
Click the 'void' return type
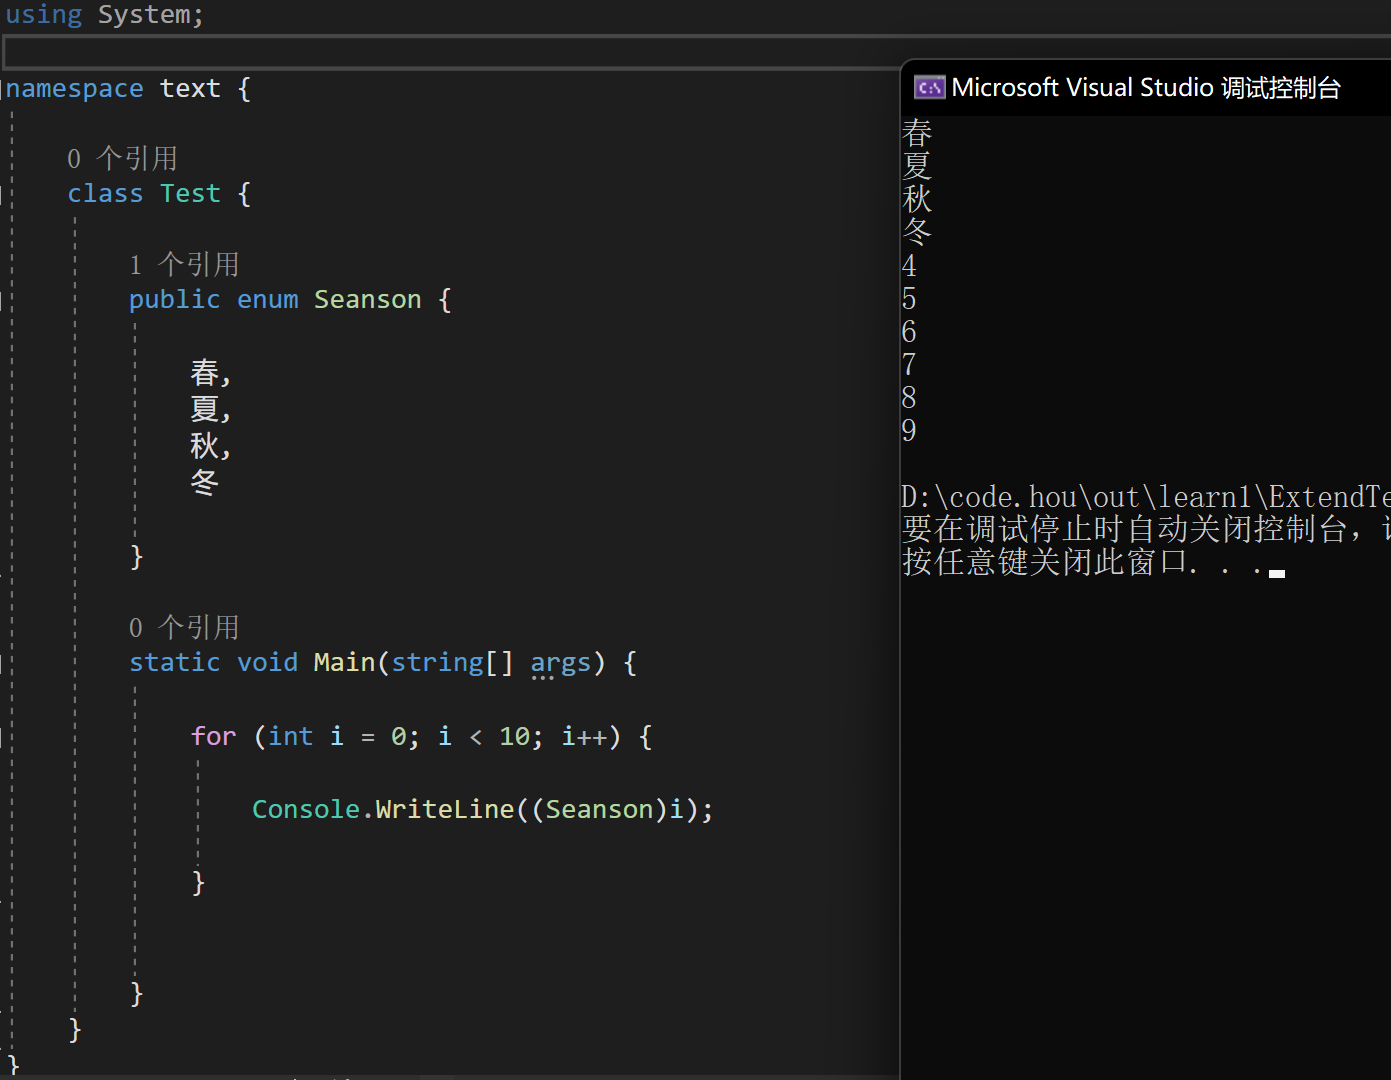(x=267, y=663)
